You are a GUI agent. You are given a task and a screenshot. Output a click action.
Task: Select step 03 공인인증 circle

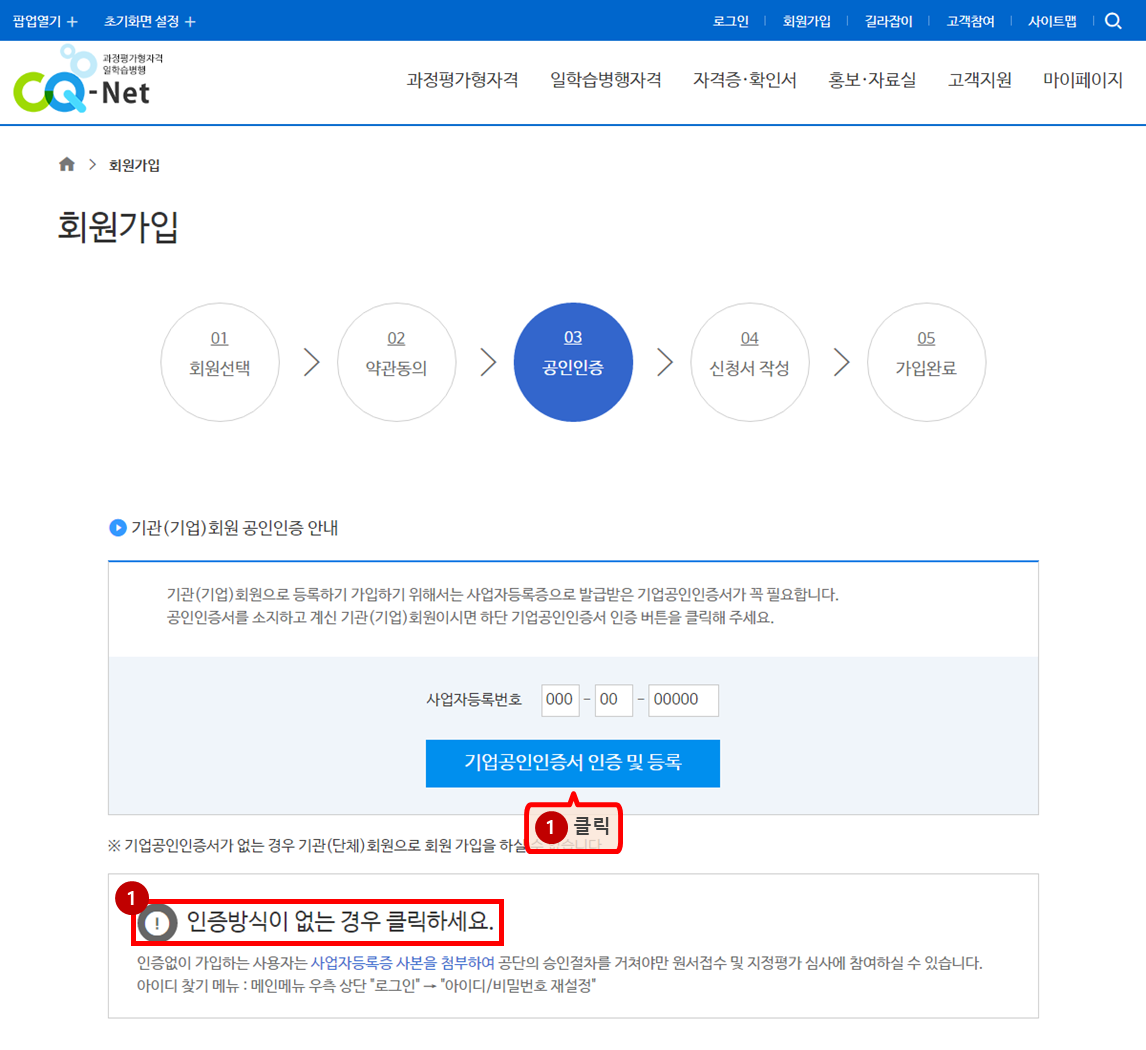pyautogui.click(x=573, y=362)
